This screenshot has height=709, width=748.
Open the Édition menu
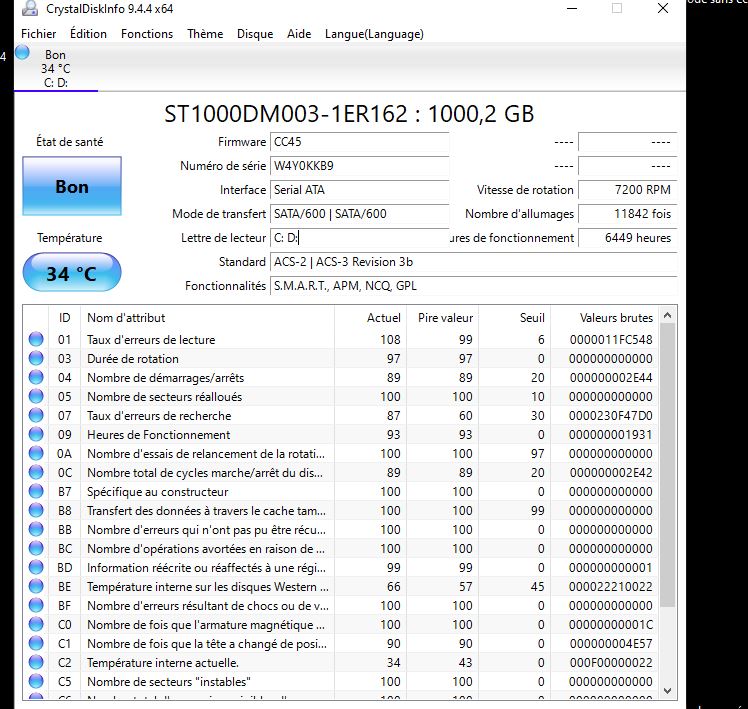coord(88,34)
